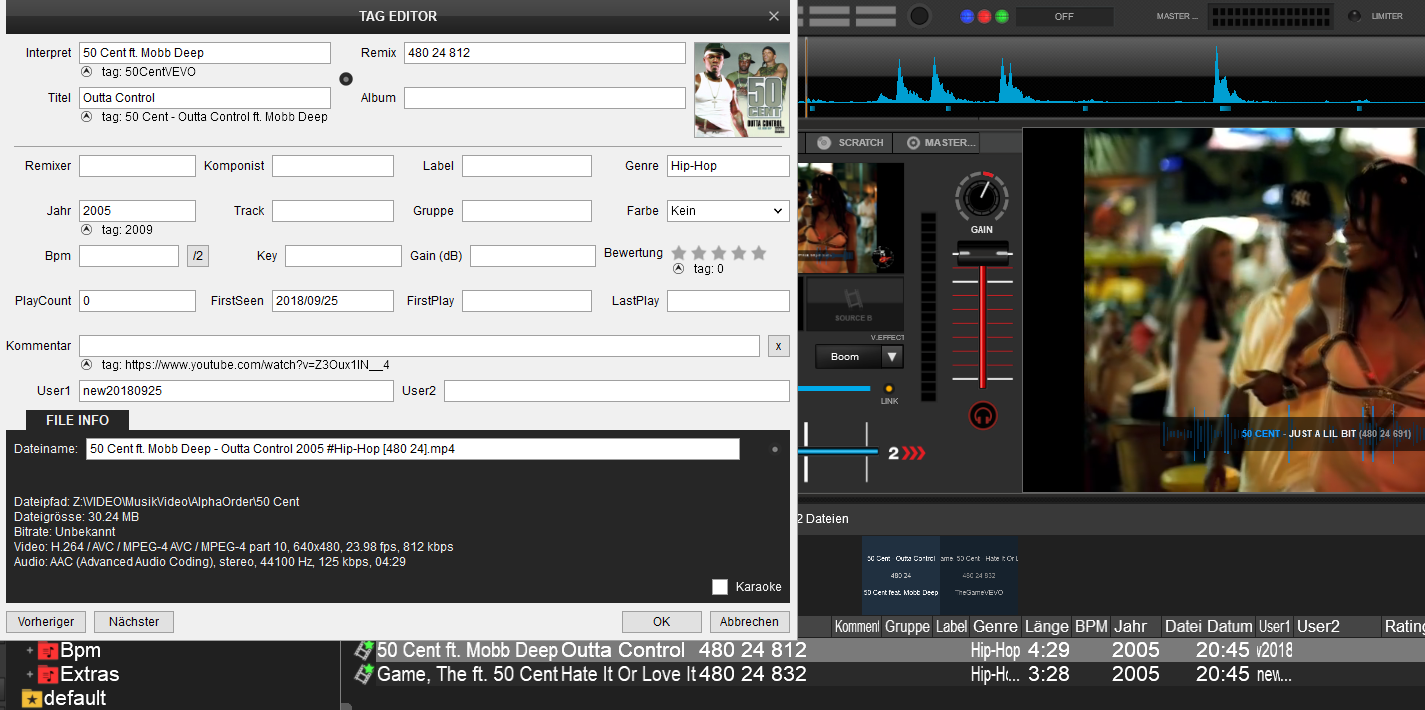Apply Jahr tag 2009 arrow icon
This screenshot has width=1425, height=710.
click(x=86, y=230)
